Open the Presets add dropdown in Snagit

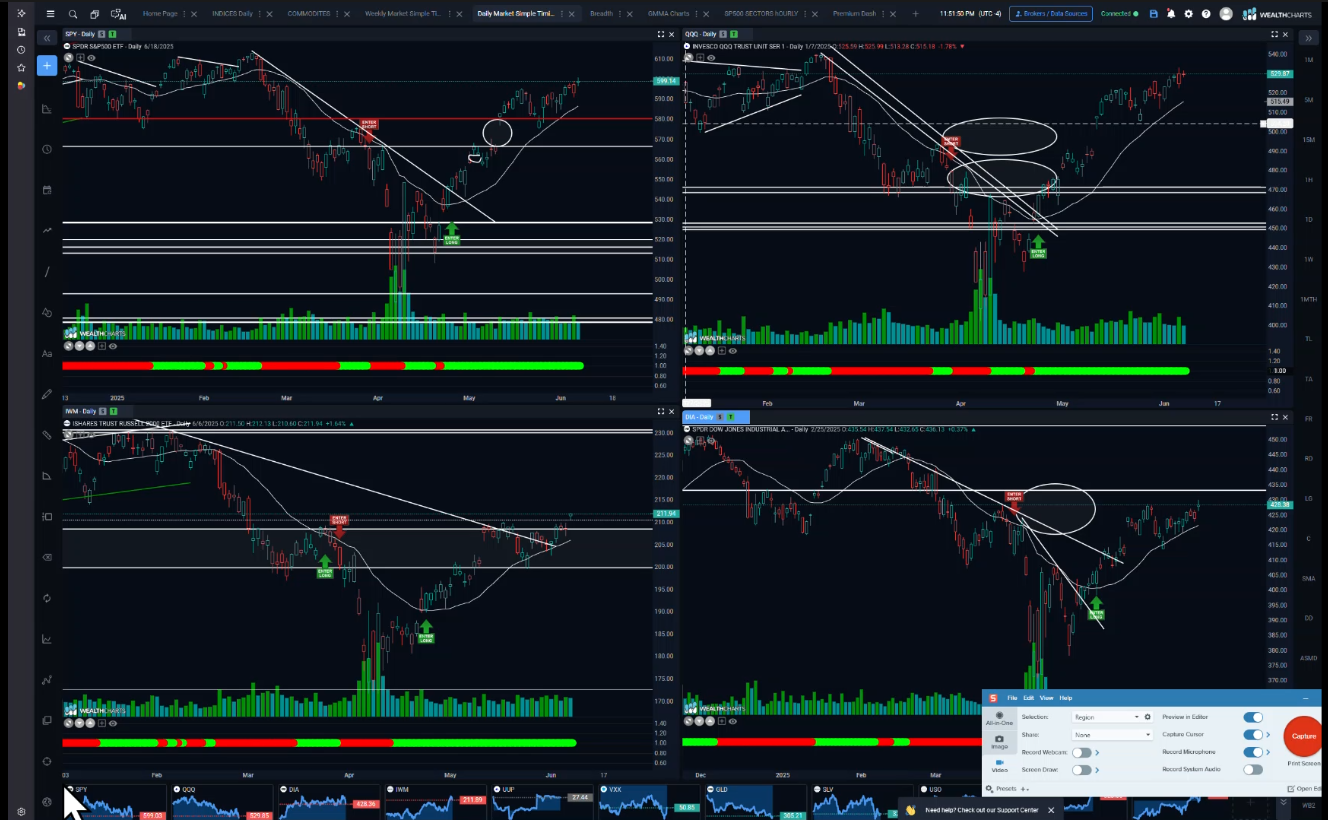pyautogui.click(x=1027, y=788)
